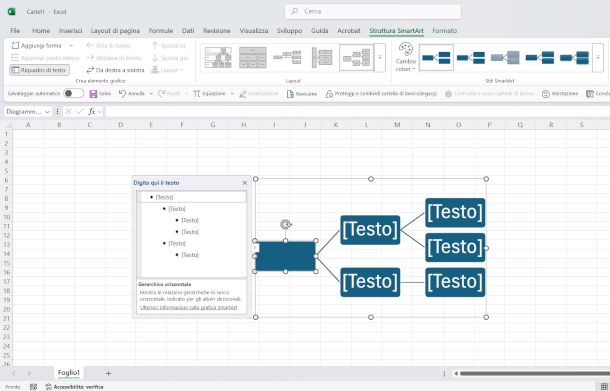Click the rotation handle above selected shape
This screenshot has width=610, height=391.
coord(286,224)
